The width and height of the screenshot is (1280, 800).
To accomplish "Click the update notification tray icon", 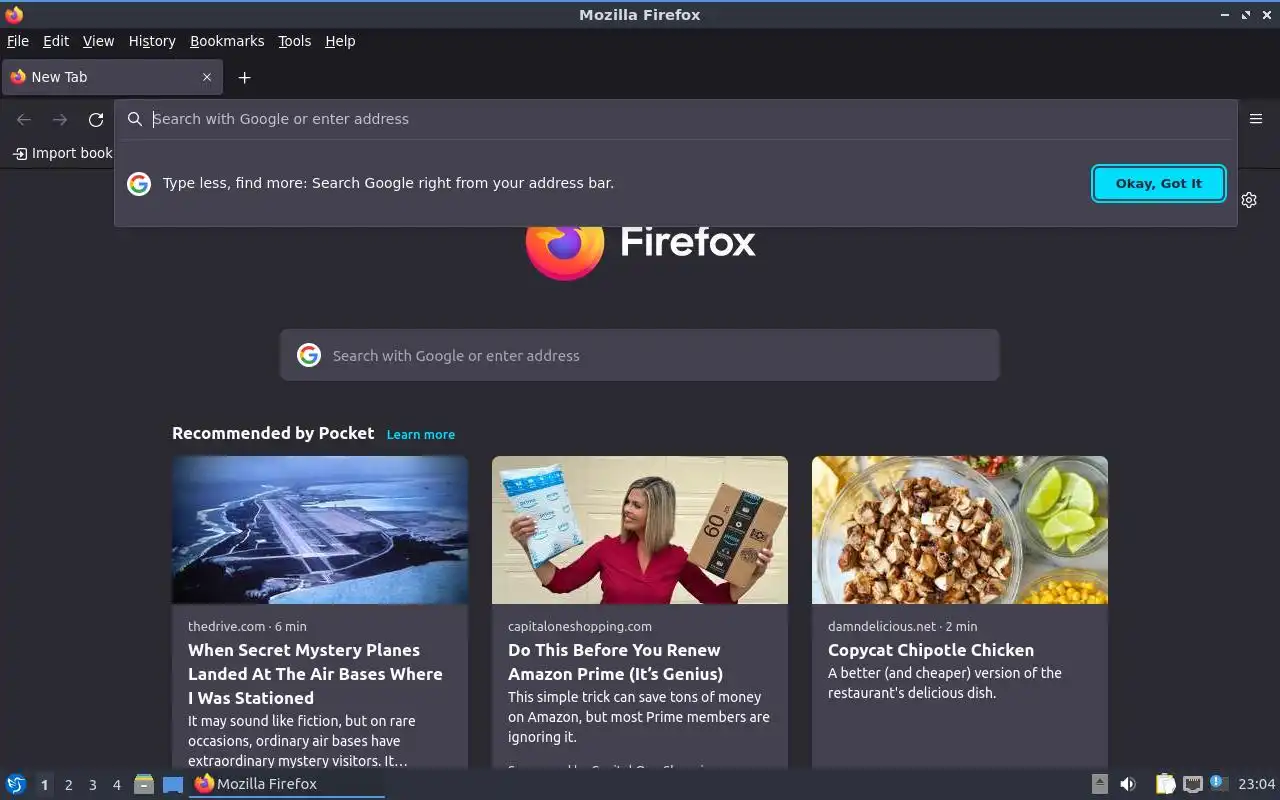I will click(1218, 783).
